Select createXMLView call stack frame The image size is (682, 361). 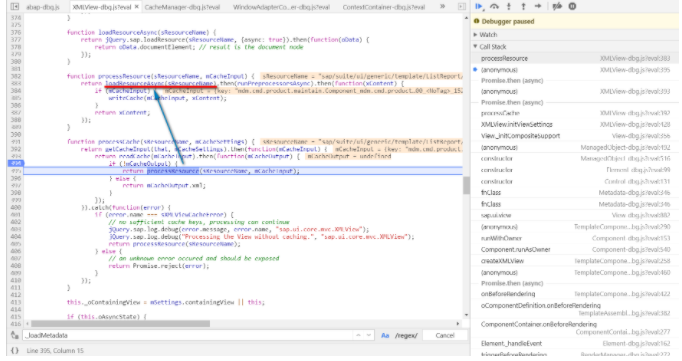575,261
